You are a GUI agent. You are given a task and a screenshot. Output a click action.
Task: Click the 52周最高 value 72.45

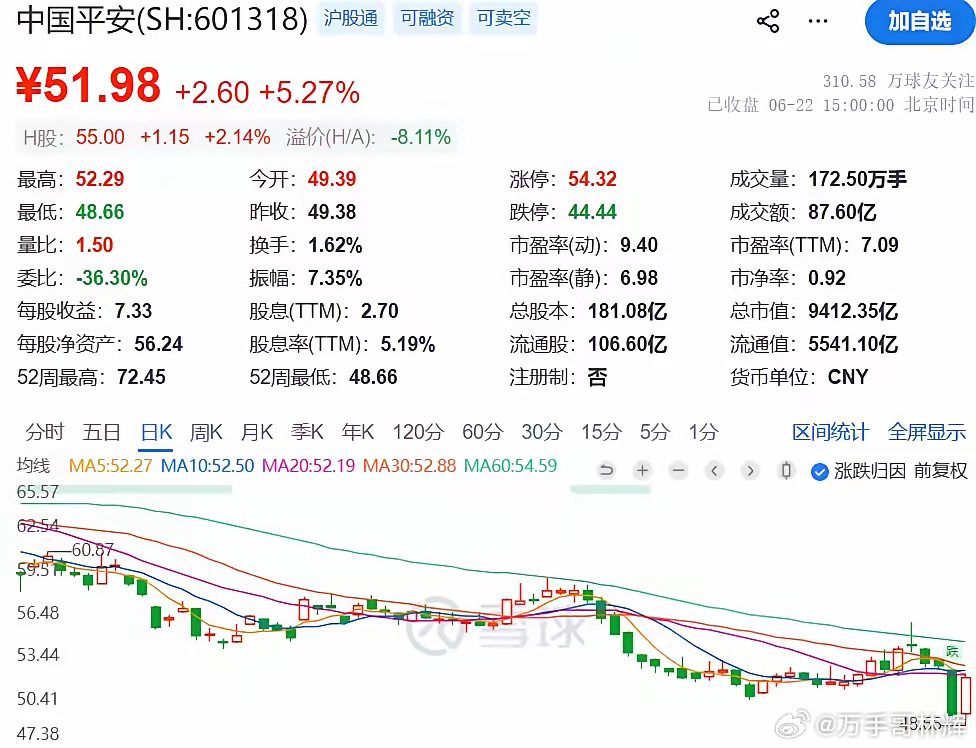tap(141, 377)
